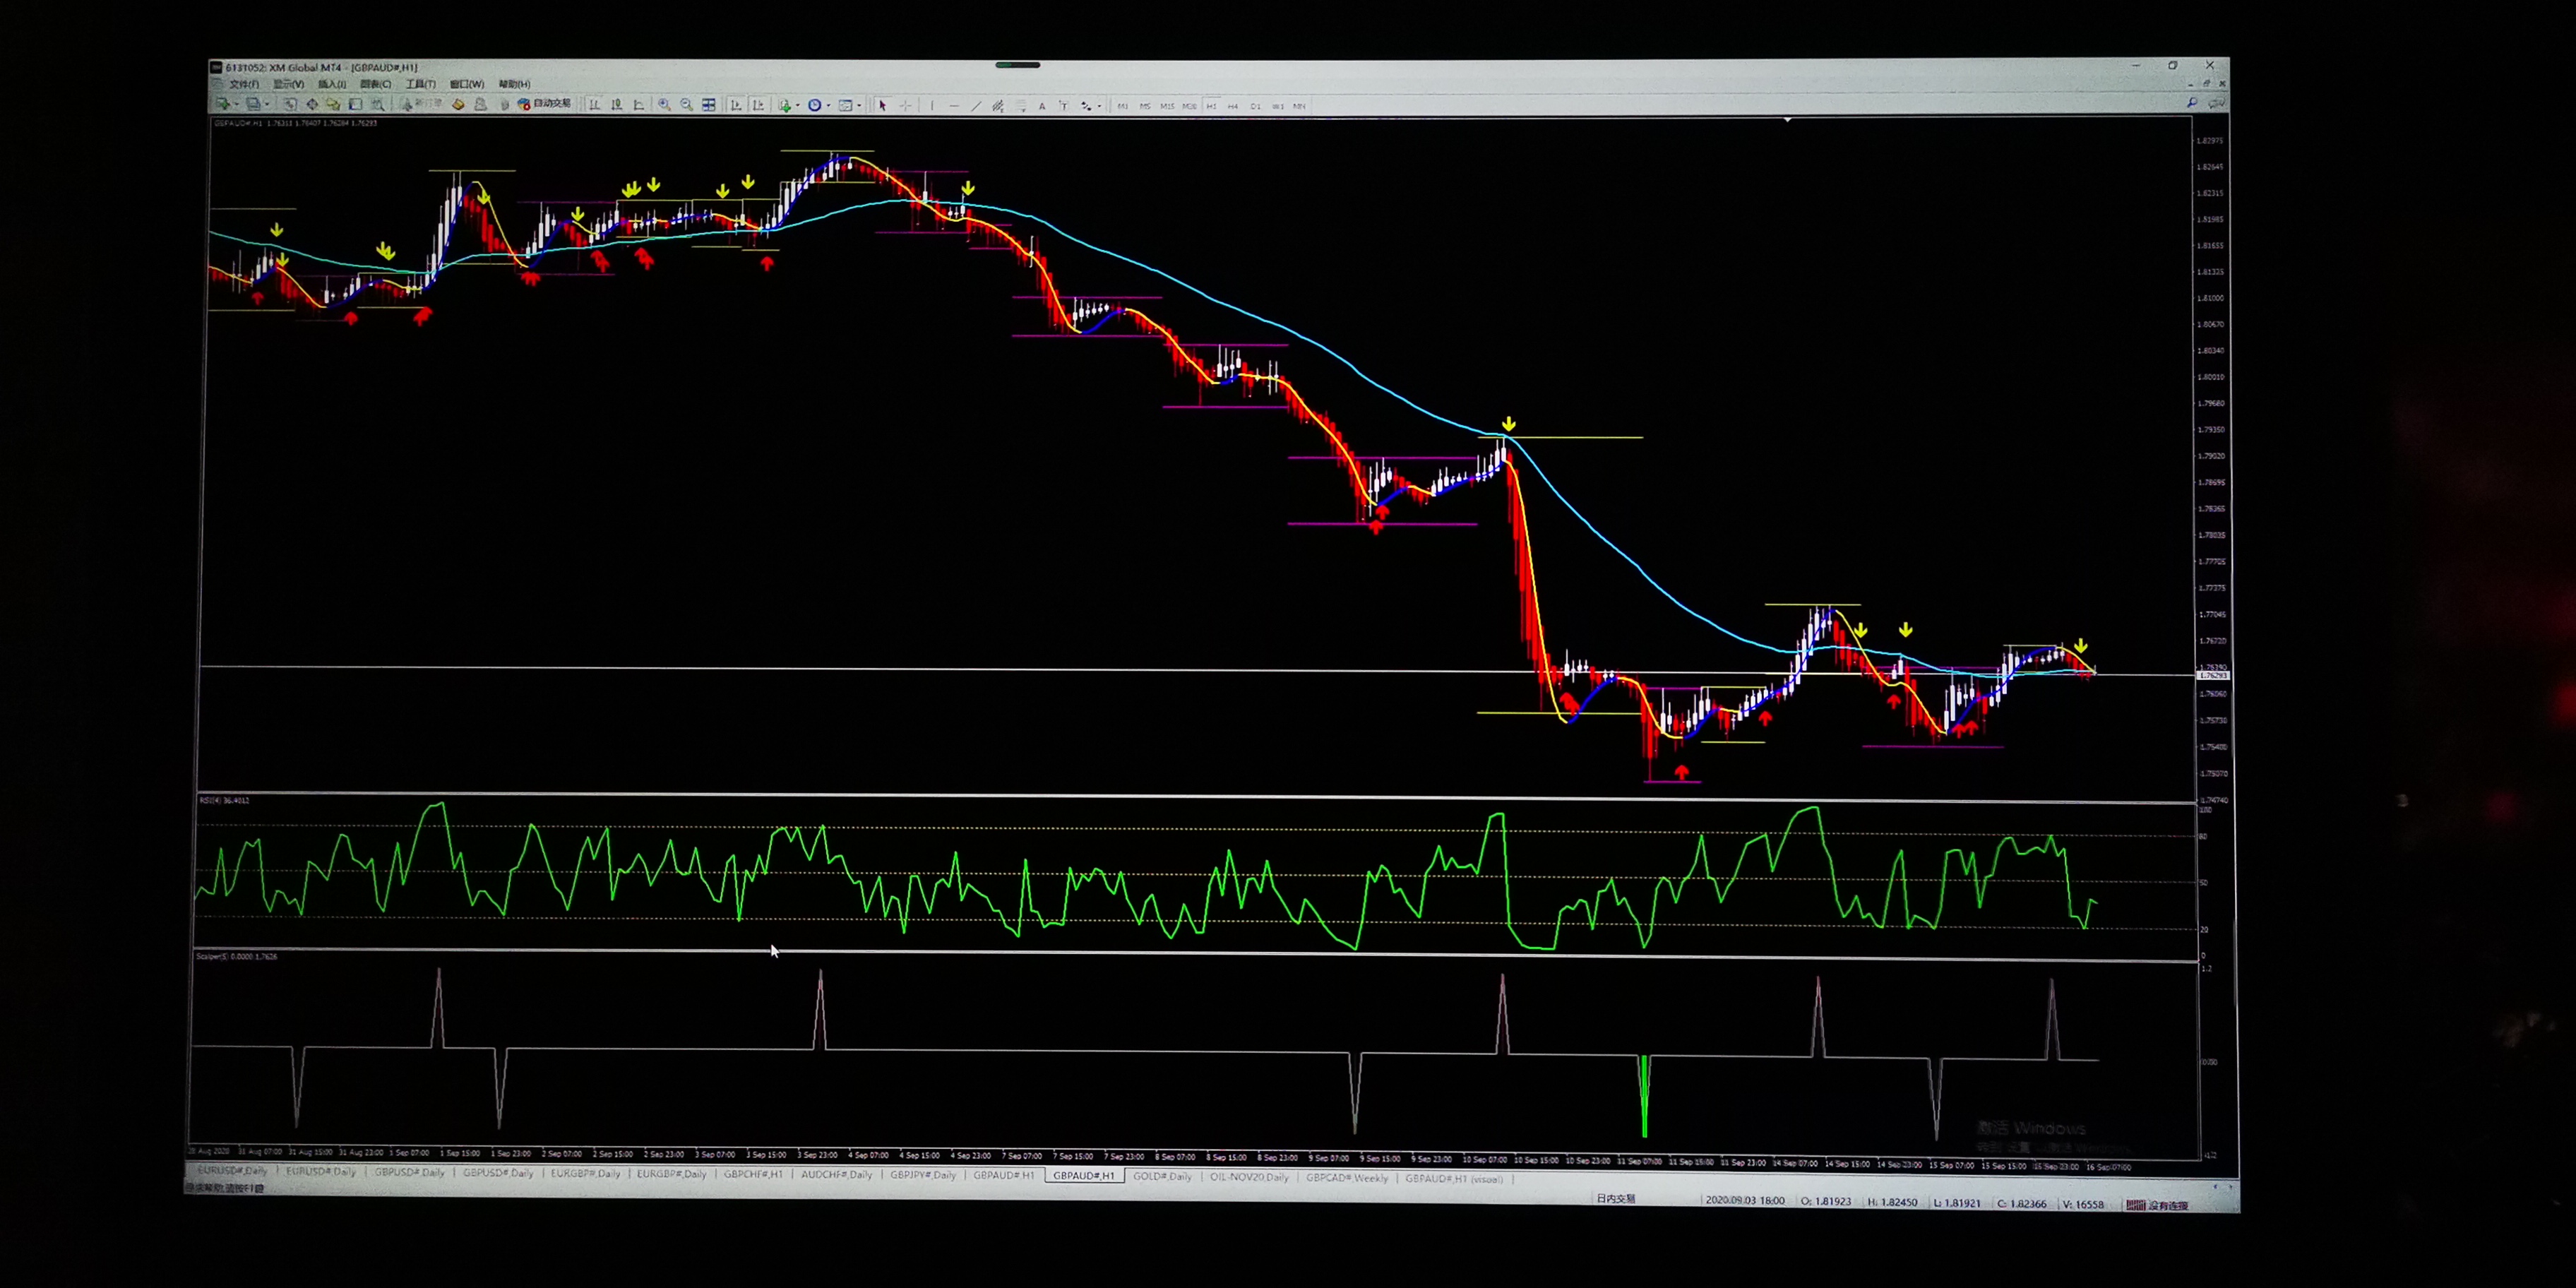Click the zoom in magnifier icon

[x=664, y=105]
